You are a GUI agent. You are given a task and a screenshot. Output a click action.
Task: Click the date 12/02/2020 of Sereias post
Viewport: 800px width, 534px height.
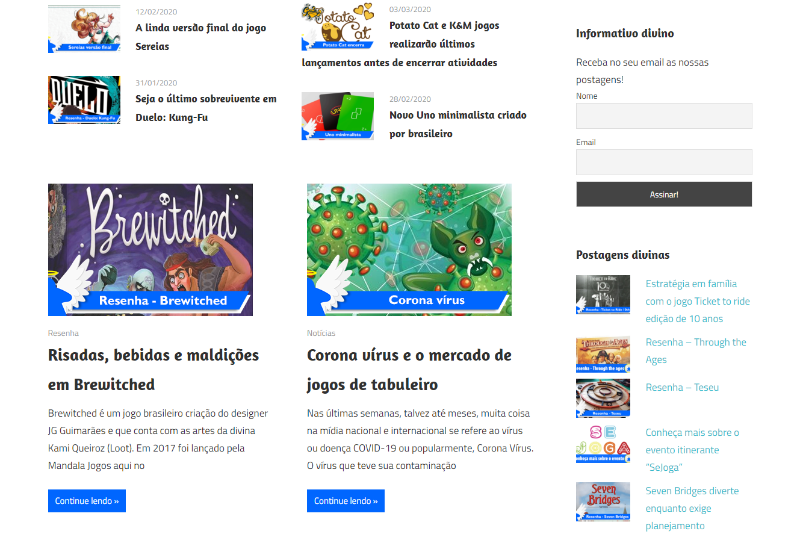click(x=156, y=12)
